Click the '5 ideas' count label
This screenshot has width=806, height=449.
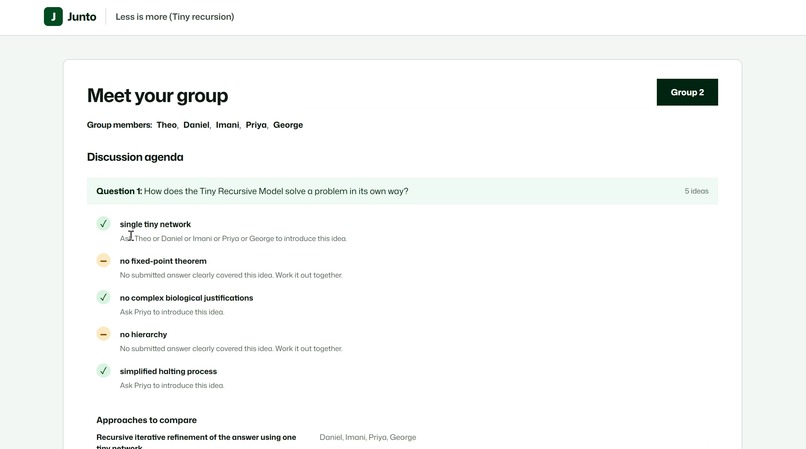697,191
